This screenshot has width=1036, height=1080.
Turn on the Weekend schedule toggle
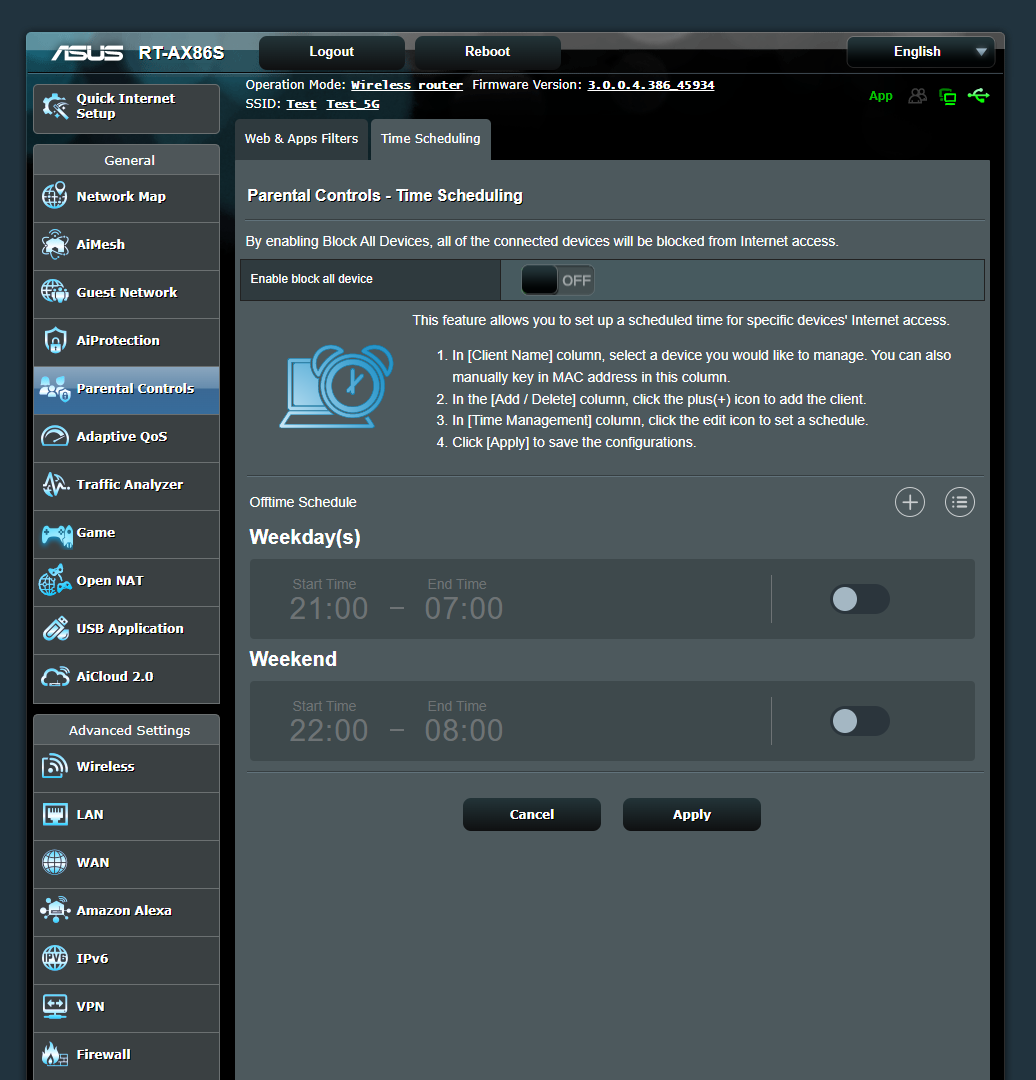[860, 721]
